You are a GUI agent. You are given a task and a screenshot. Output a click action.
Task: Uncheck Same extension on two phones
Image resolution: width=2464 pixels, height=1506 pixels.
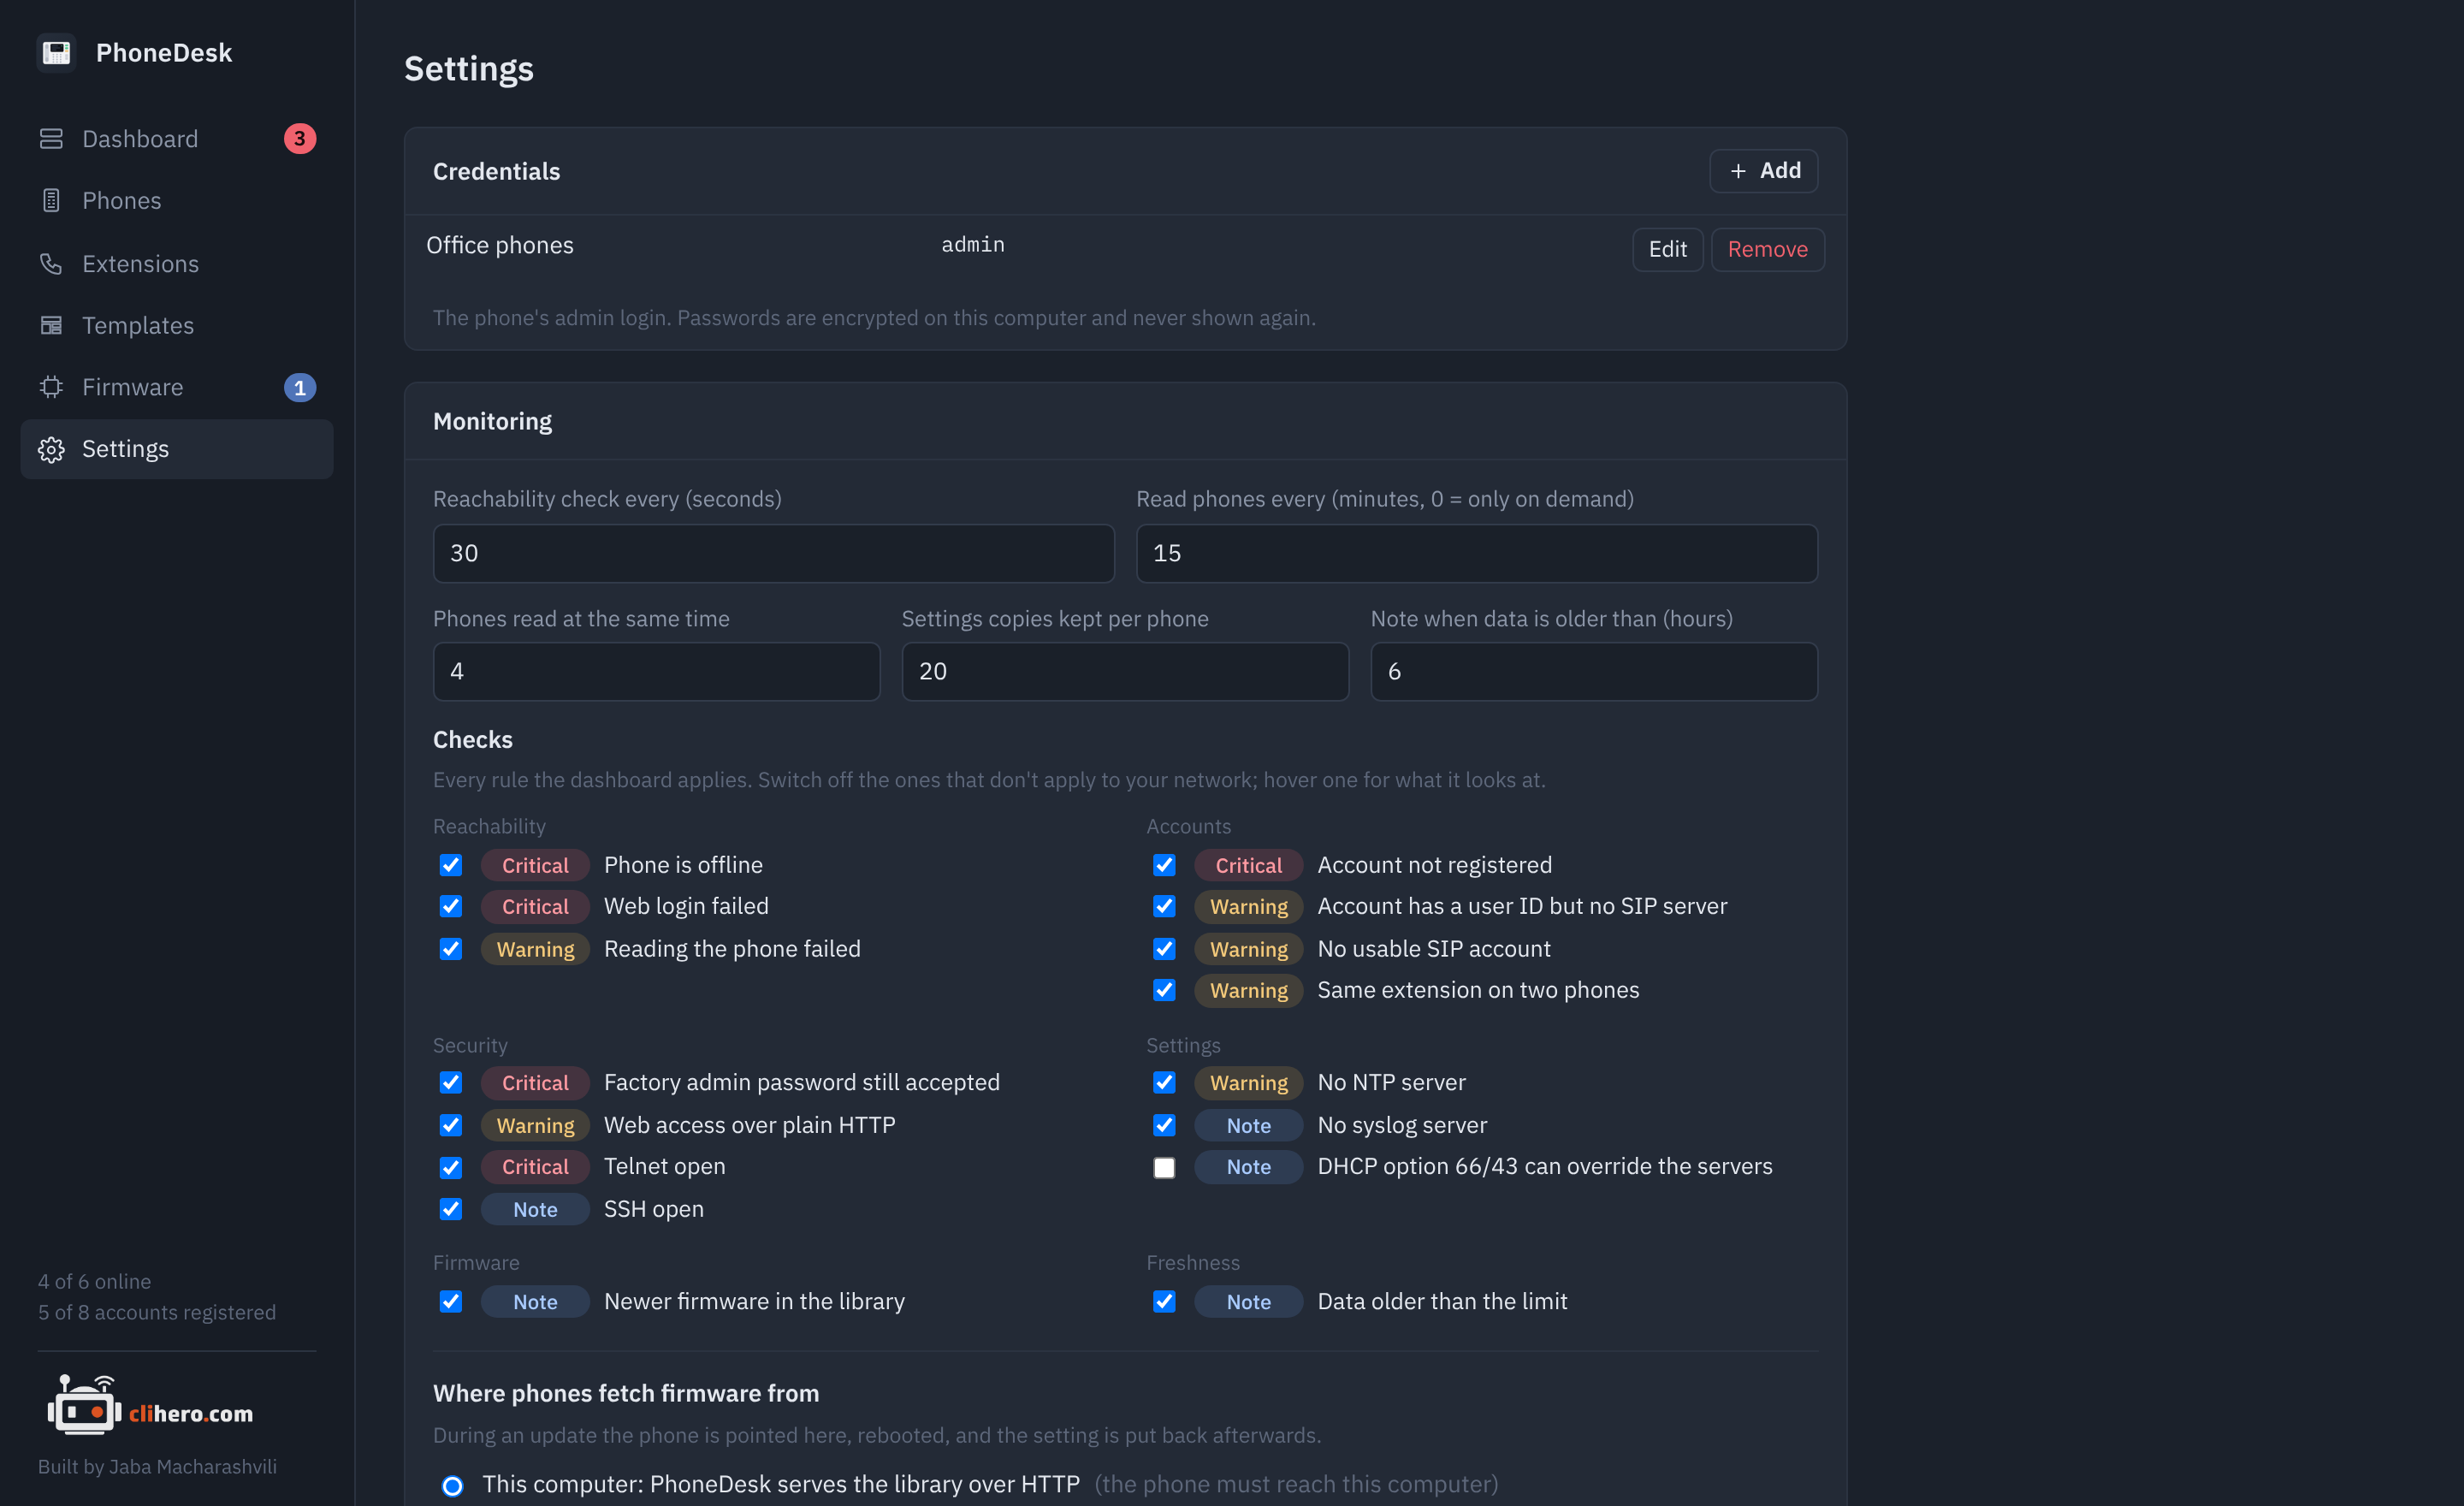1164,990
